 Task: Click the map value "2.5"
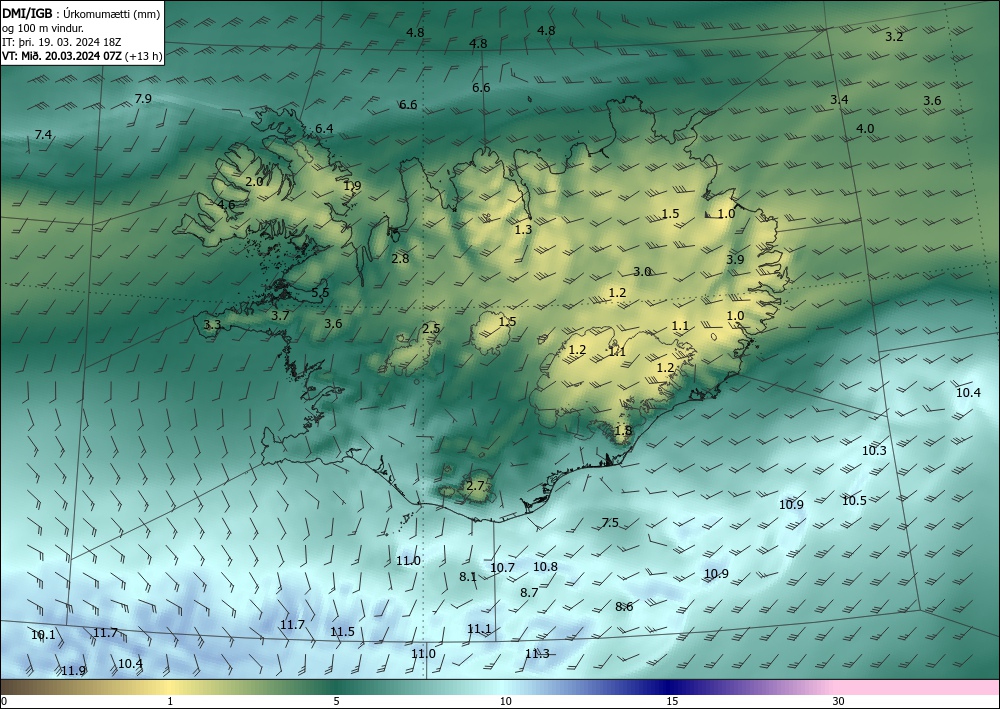431,329
